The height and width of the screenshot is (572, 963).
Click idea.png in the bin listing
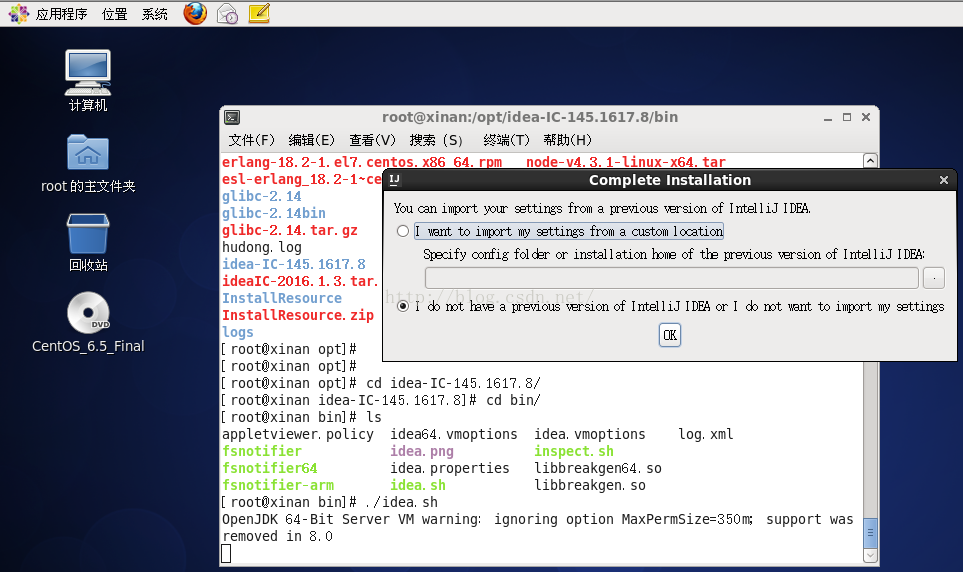point(422,451)
